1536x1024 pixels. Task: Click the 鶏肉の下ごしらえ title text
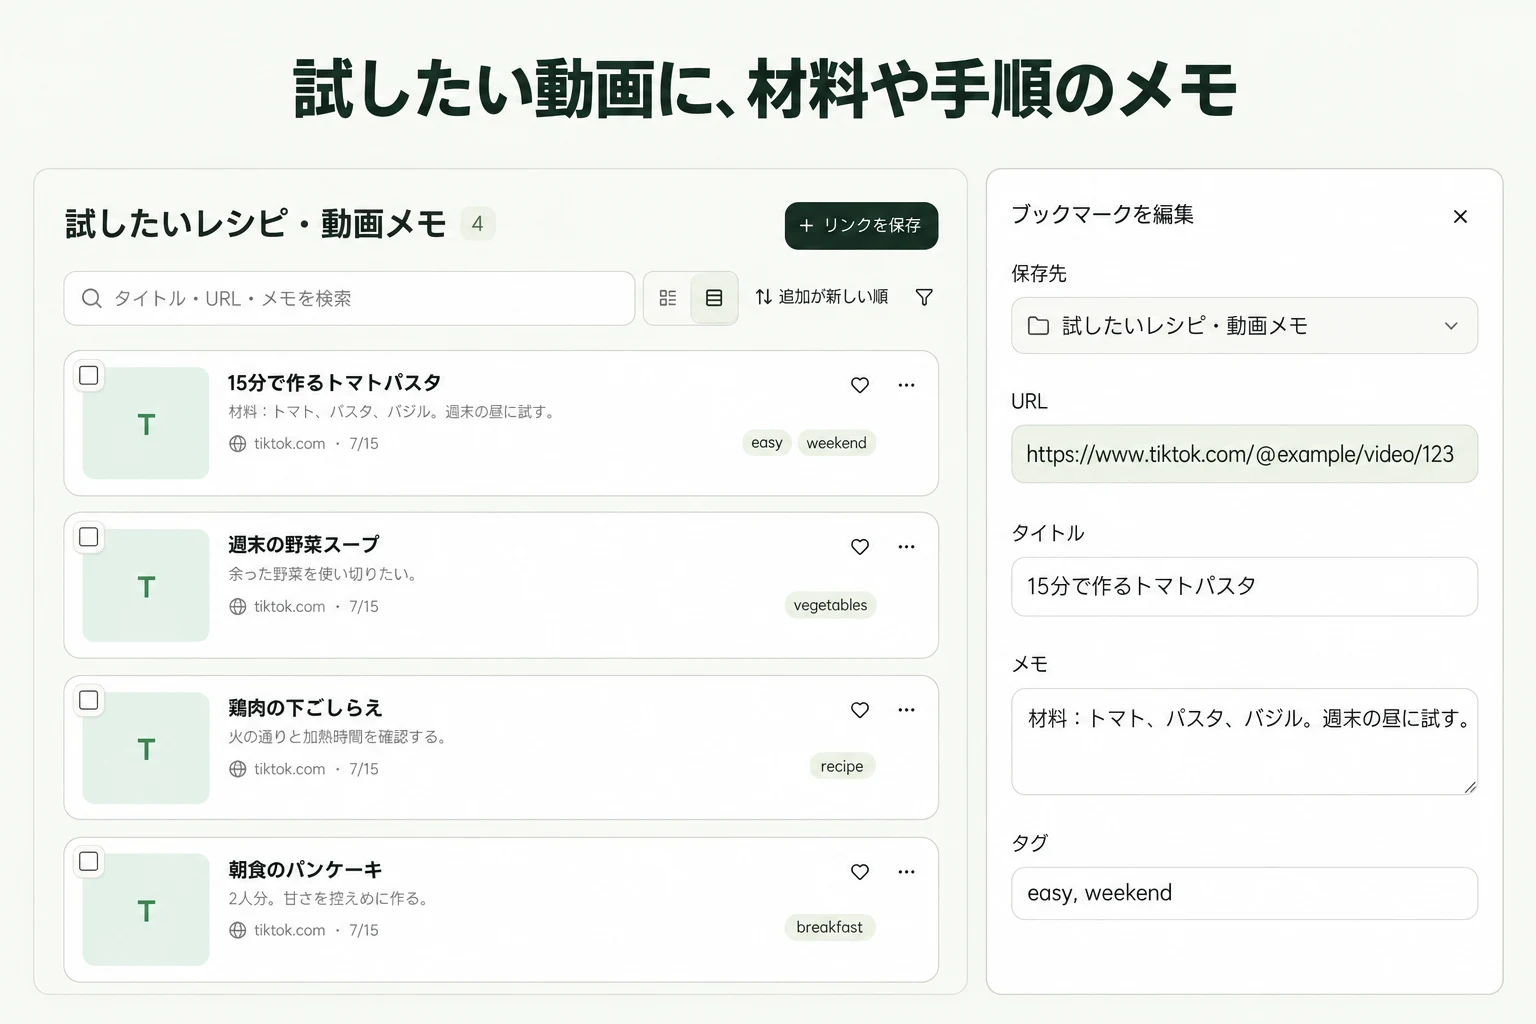click(x=305, y=708)
